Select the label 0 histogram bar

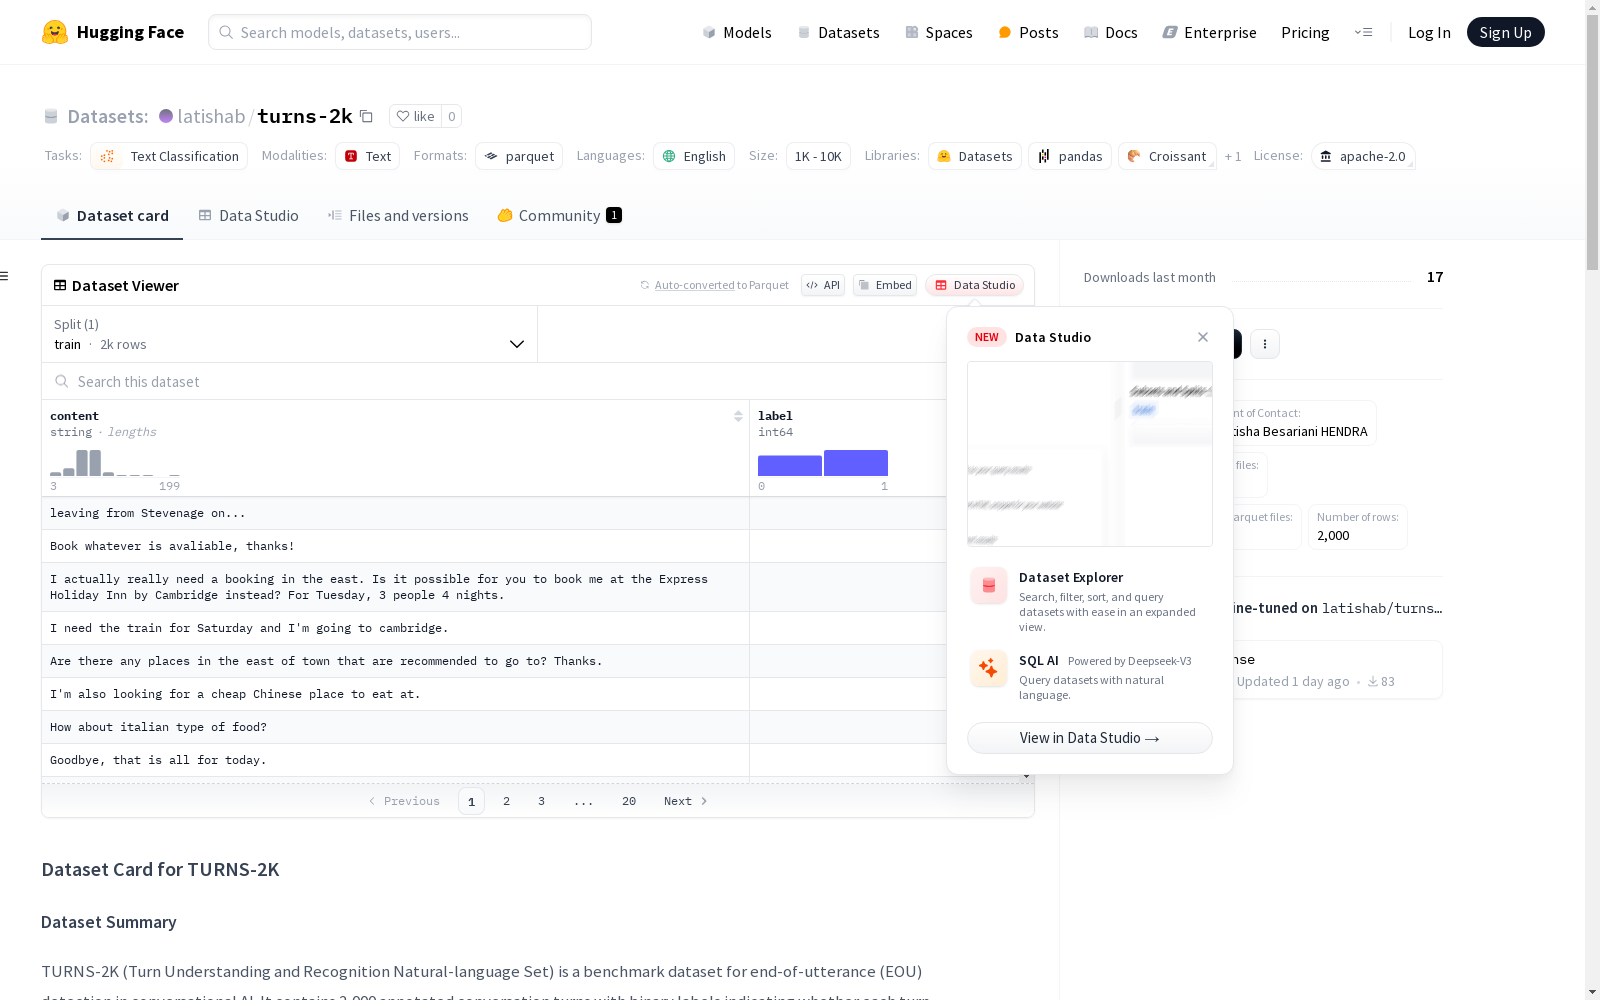point(790,465)
